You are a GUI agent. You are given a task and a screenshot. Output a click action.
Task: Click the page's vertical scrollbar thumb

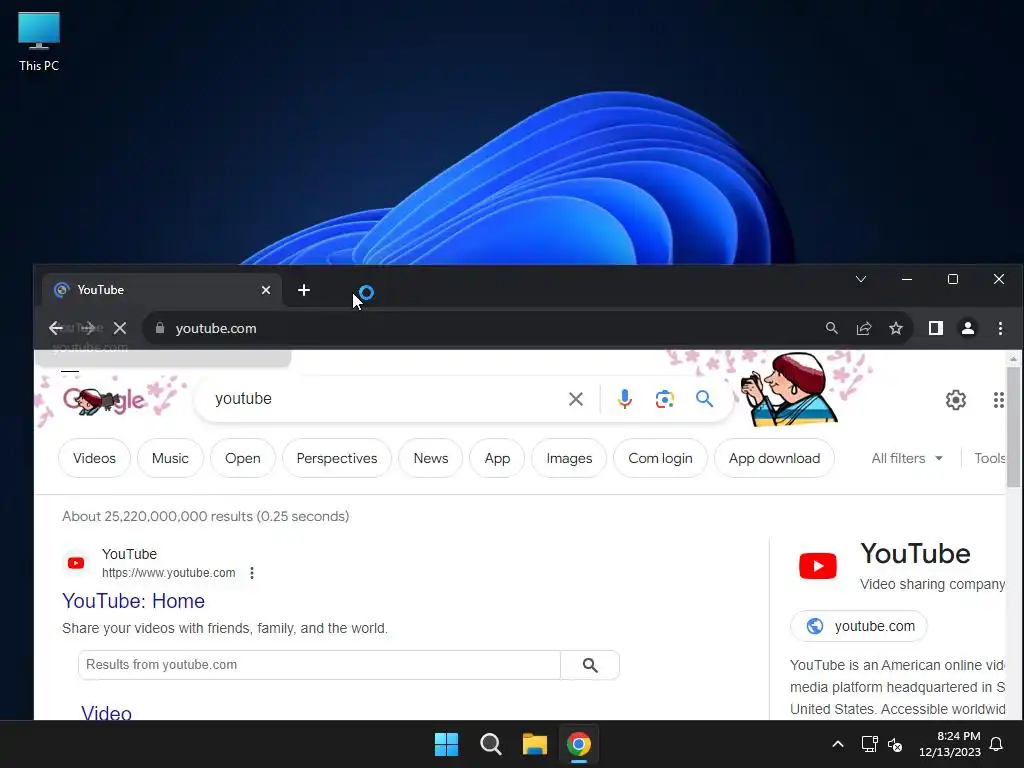(1013, 427)
